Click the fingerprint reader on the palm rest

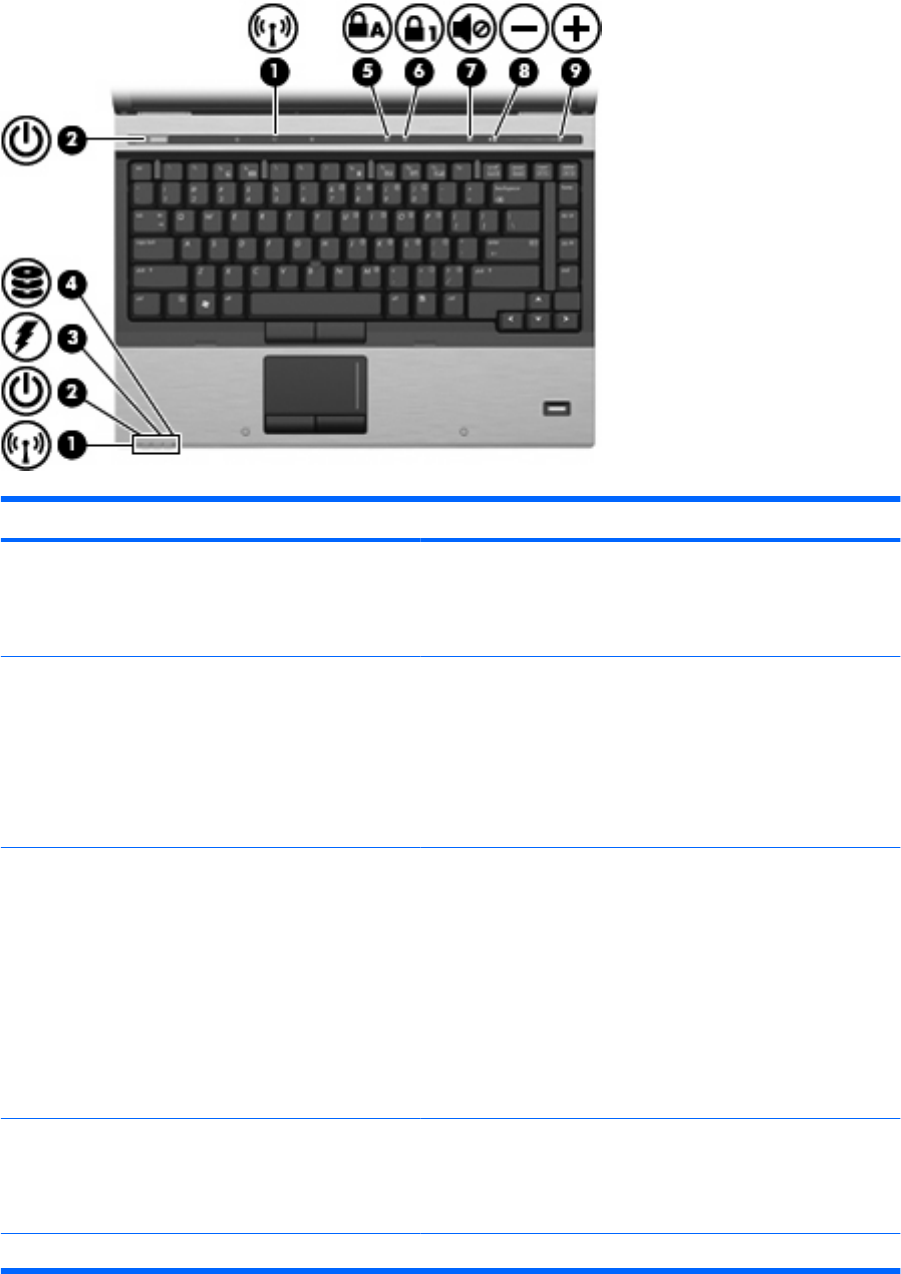[556, 407]
